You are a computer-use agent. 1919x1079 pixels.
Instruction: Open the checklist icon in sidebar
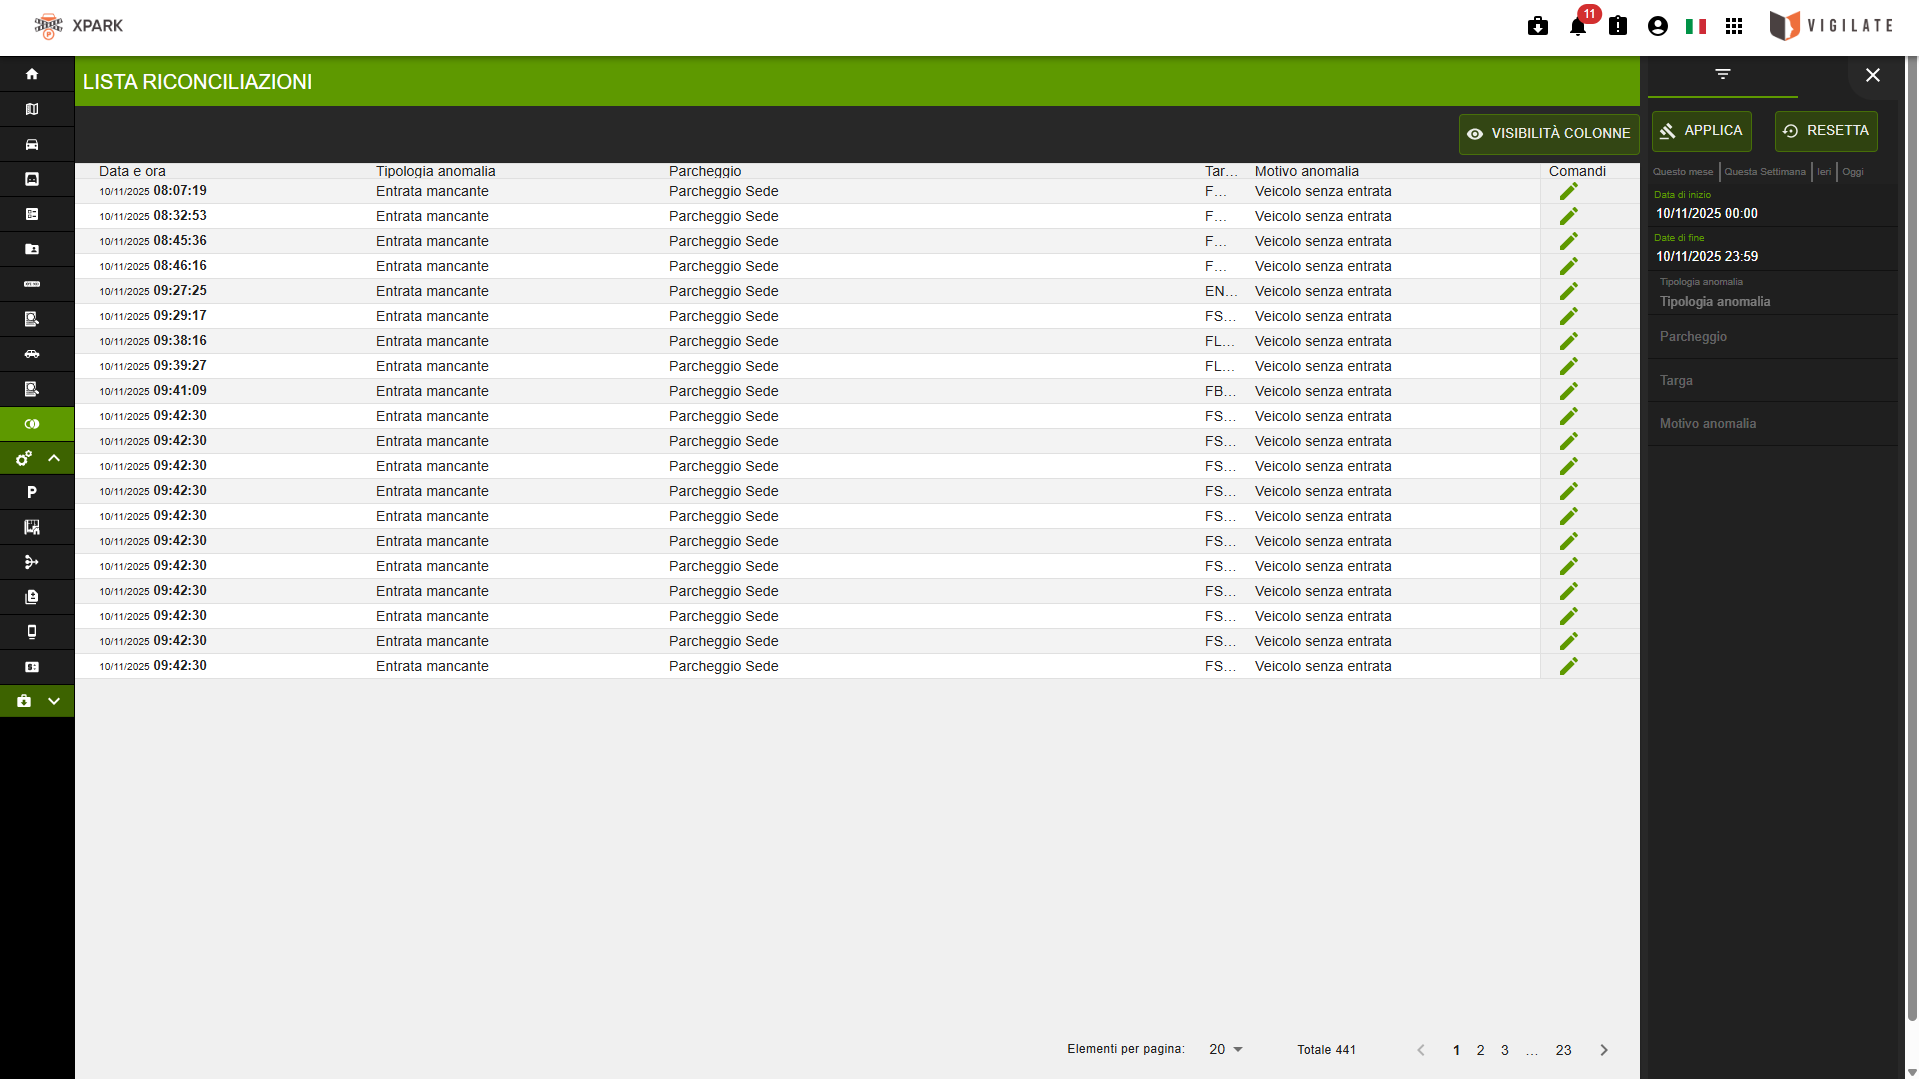click(32, 214)
